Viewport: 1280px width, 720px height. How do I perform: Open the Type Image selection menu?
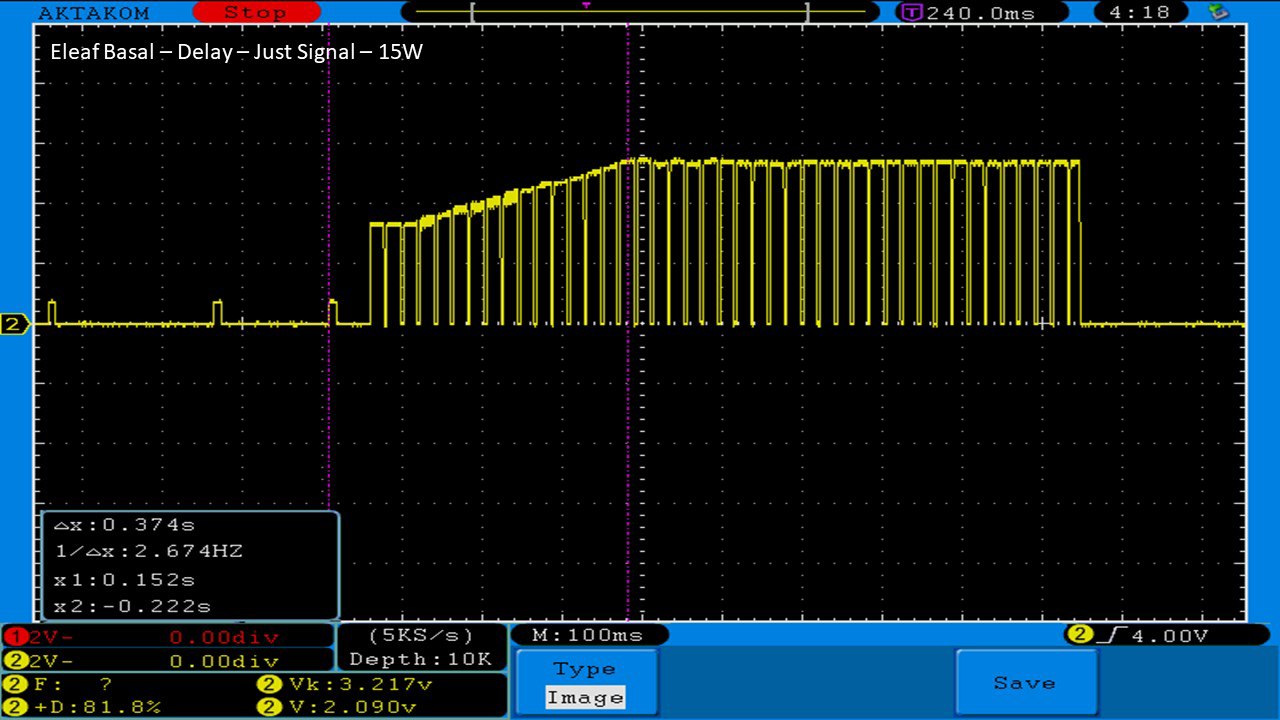(585, 683)
